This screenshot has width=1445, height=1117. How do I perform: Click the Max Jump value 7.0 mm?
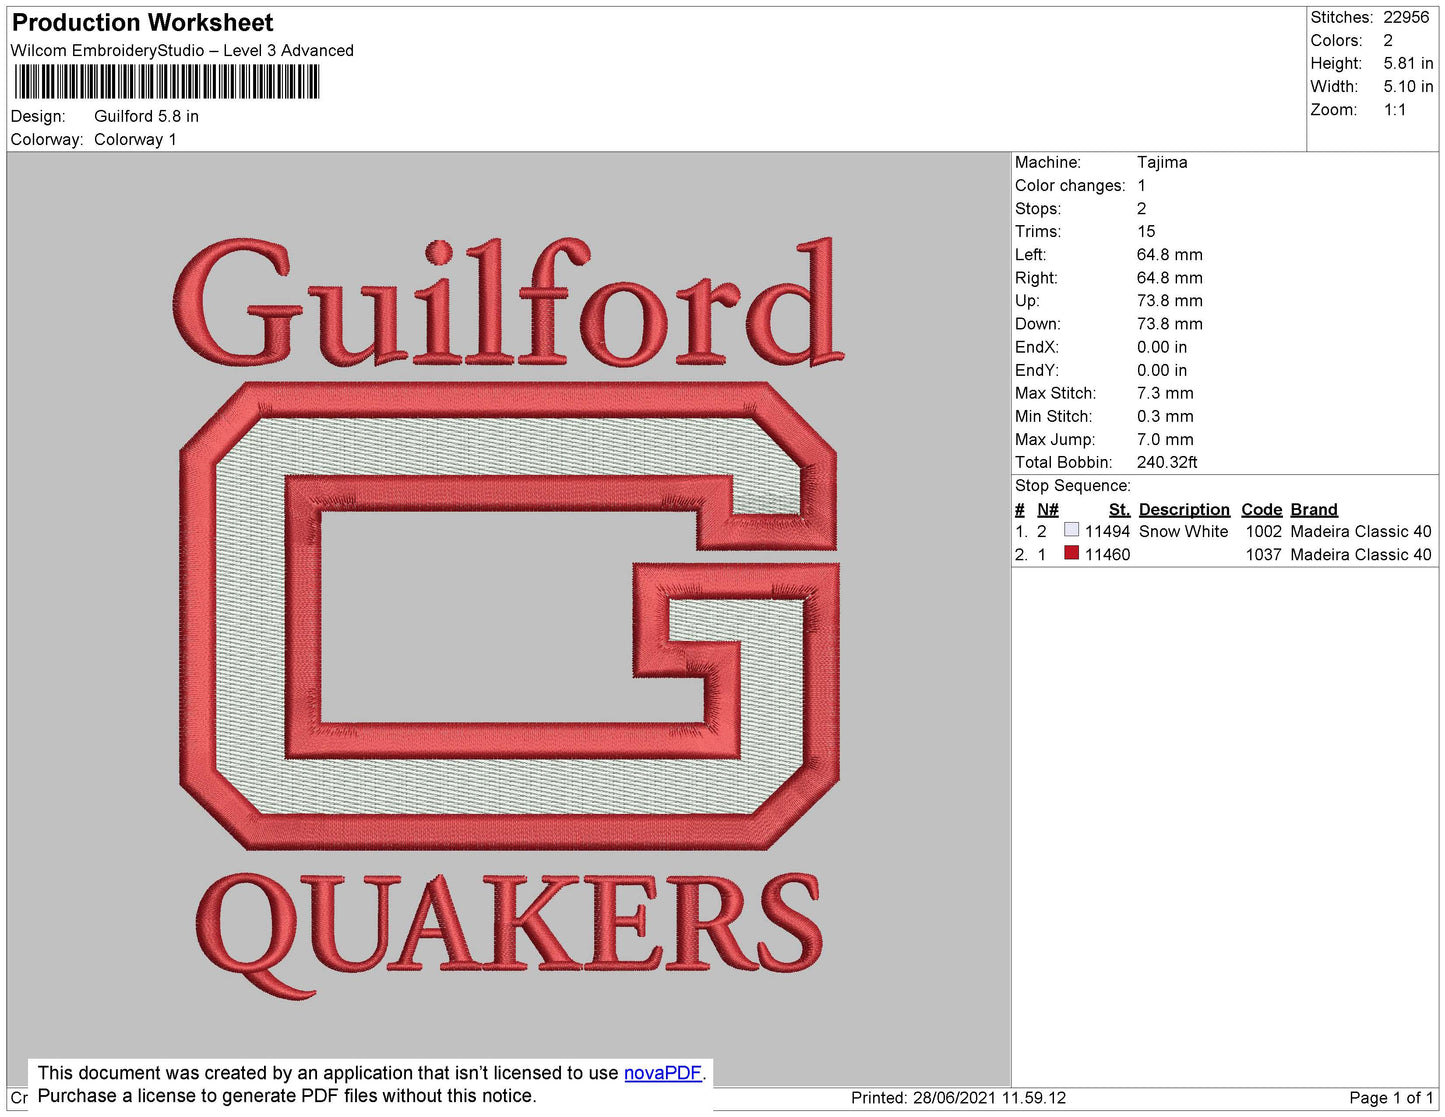(x=1165, y=439)
